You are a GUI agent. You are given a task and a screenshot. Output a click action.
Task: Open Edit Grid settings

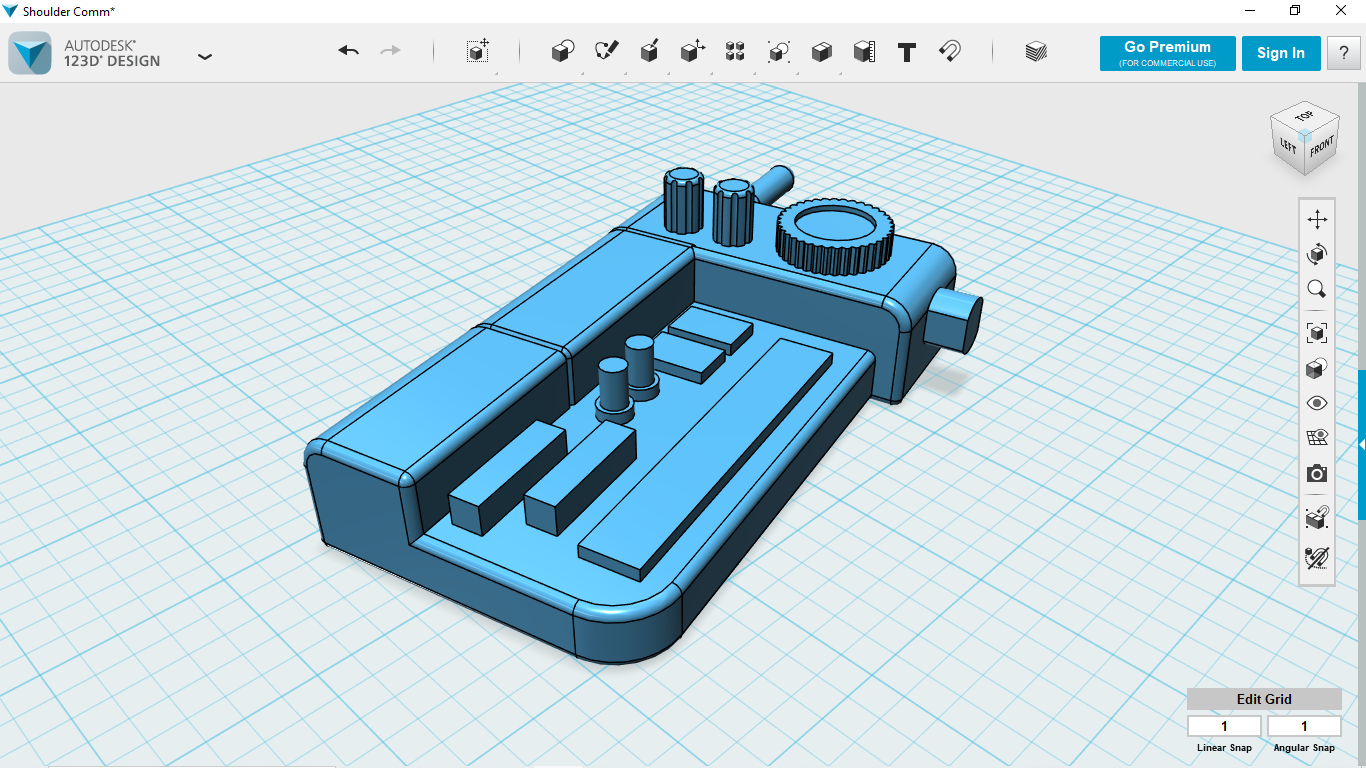[x=1264, y=699]
